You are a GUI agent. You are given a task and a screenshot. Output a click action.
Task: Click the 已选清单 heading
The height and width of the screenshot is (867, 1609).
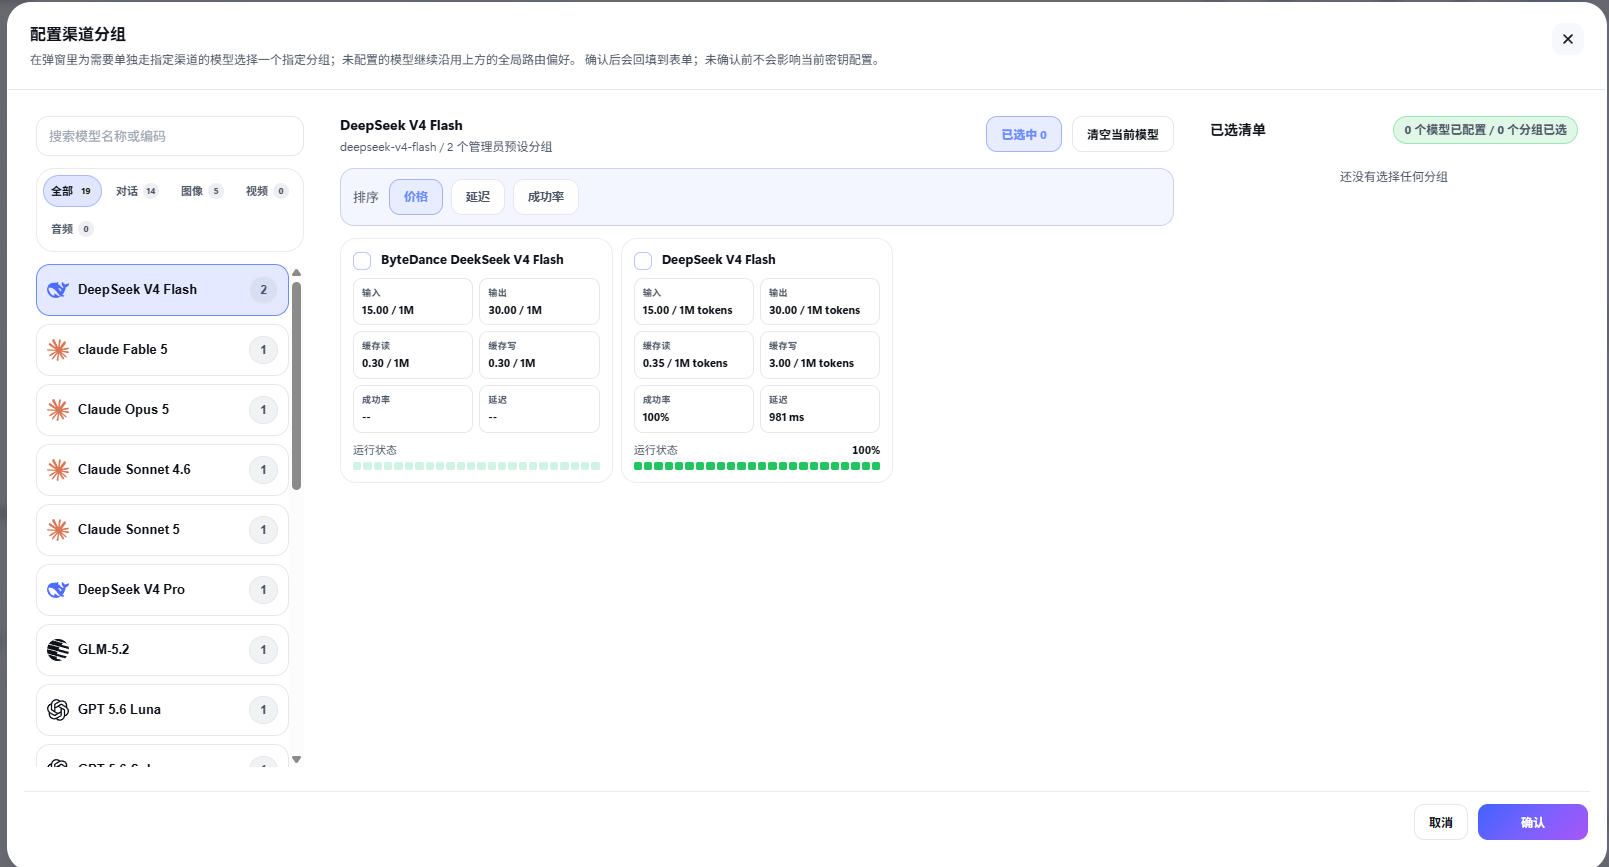(1238, 130)
